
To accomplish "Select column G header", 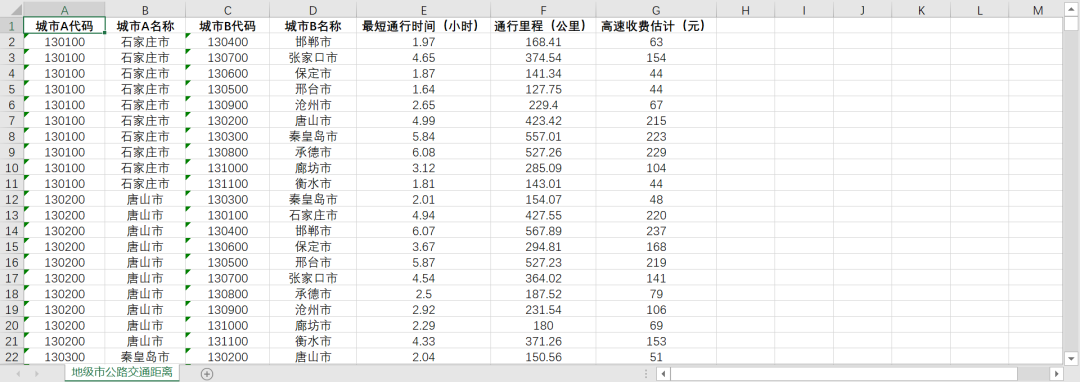I will [656, 10].
